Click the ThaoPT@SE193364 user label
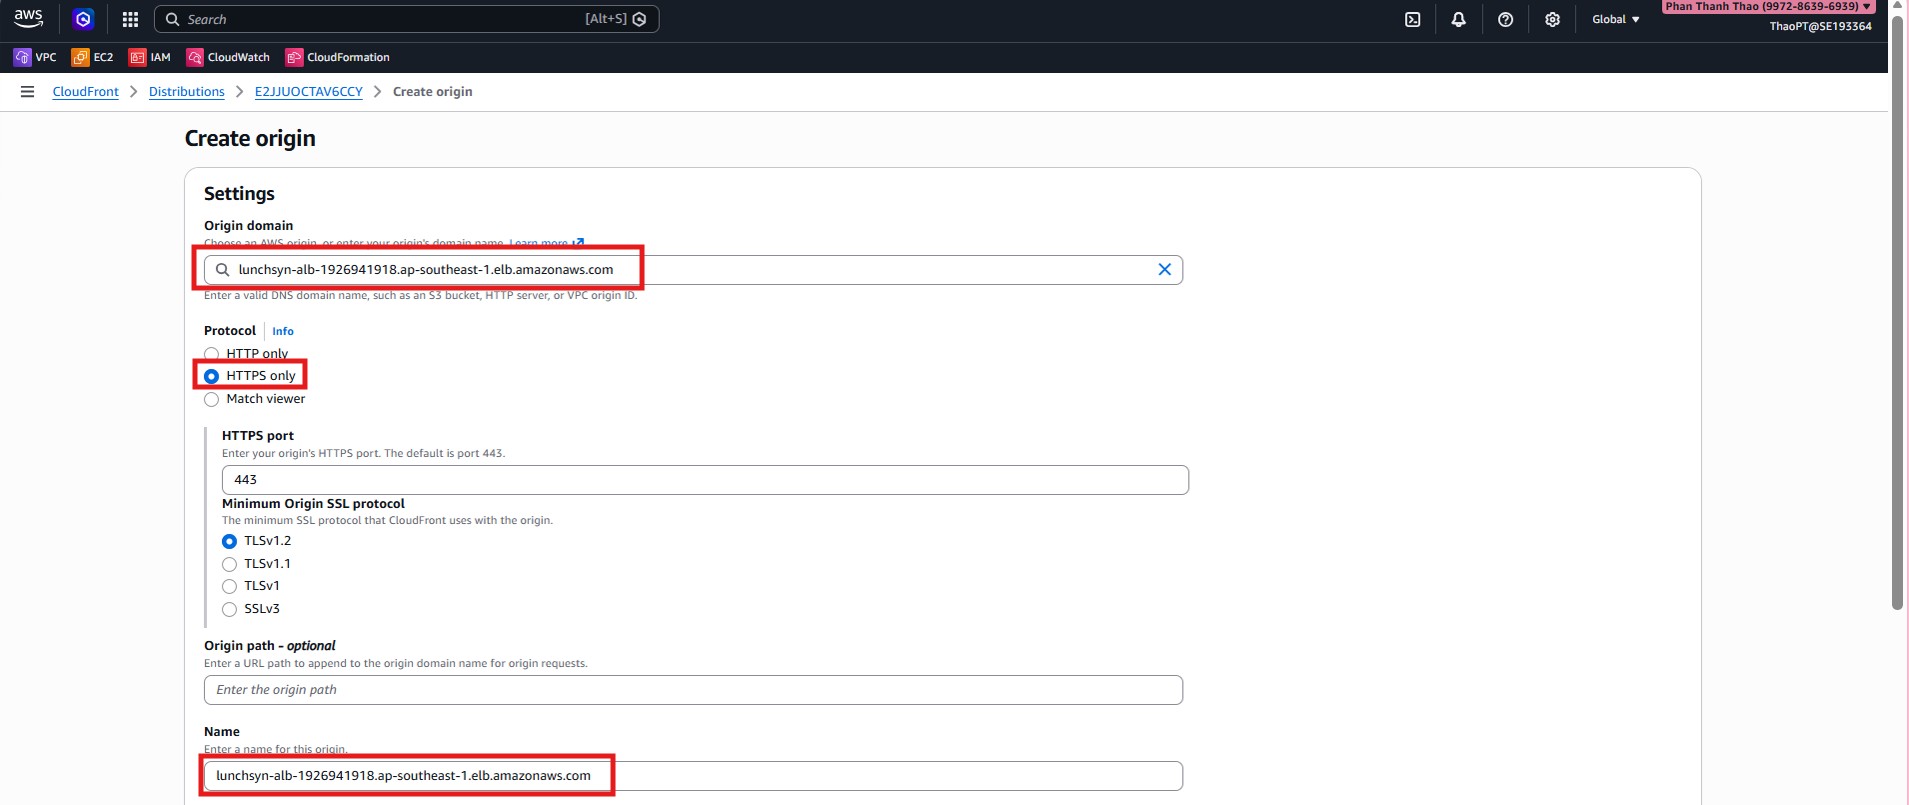 pos(1820,26)
